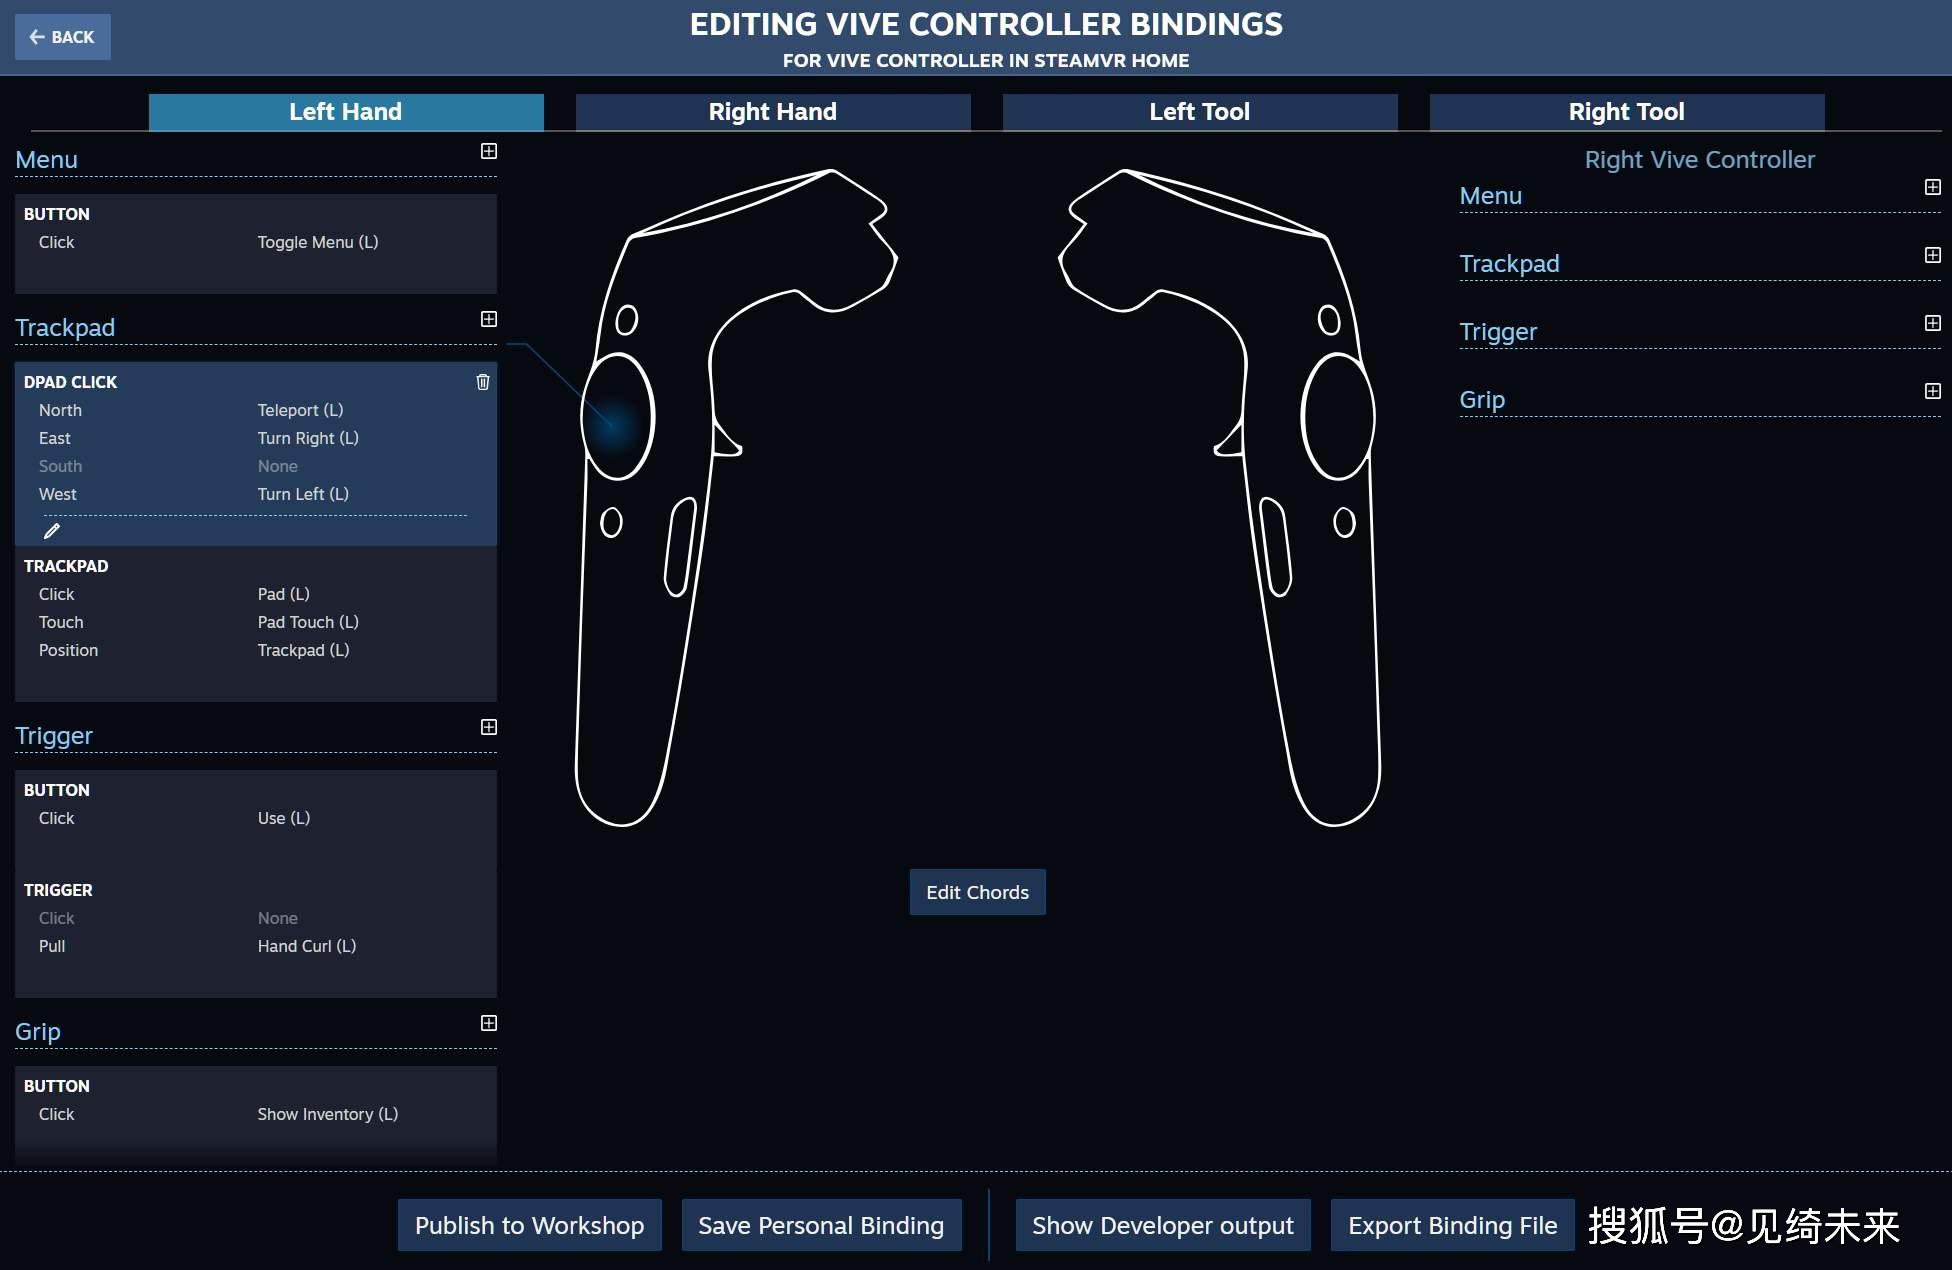Add new binding to left Trackpad section
Image resolution: width=1952 pixels, height=1270 pixels.
[x=489, y=319]
